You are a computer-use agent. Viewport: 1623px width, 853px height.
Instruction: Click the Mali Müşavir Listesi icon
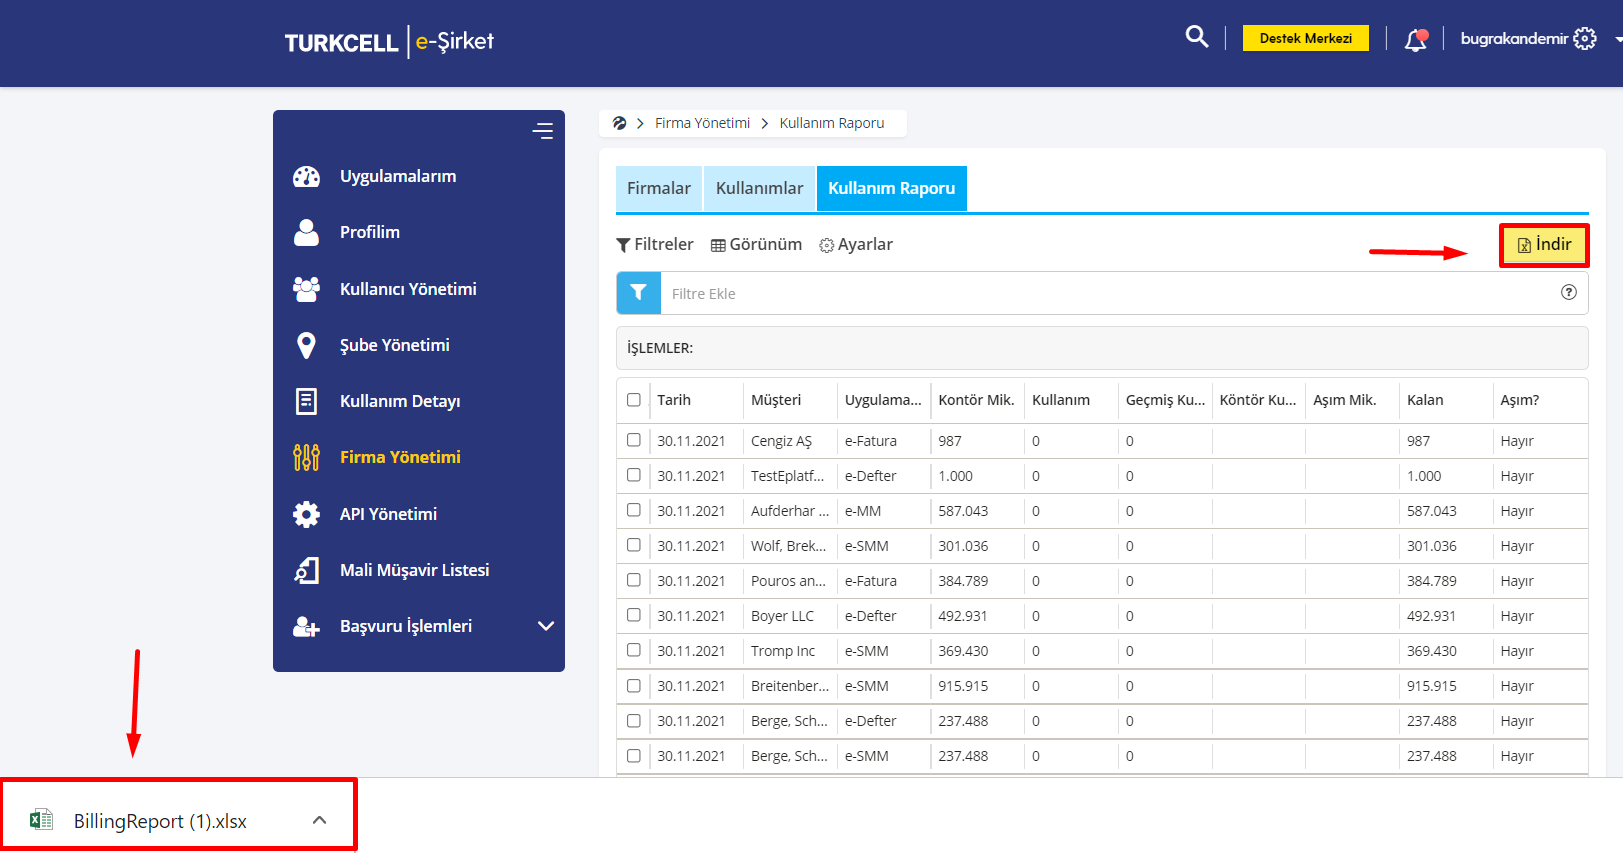(306, 570)
